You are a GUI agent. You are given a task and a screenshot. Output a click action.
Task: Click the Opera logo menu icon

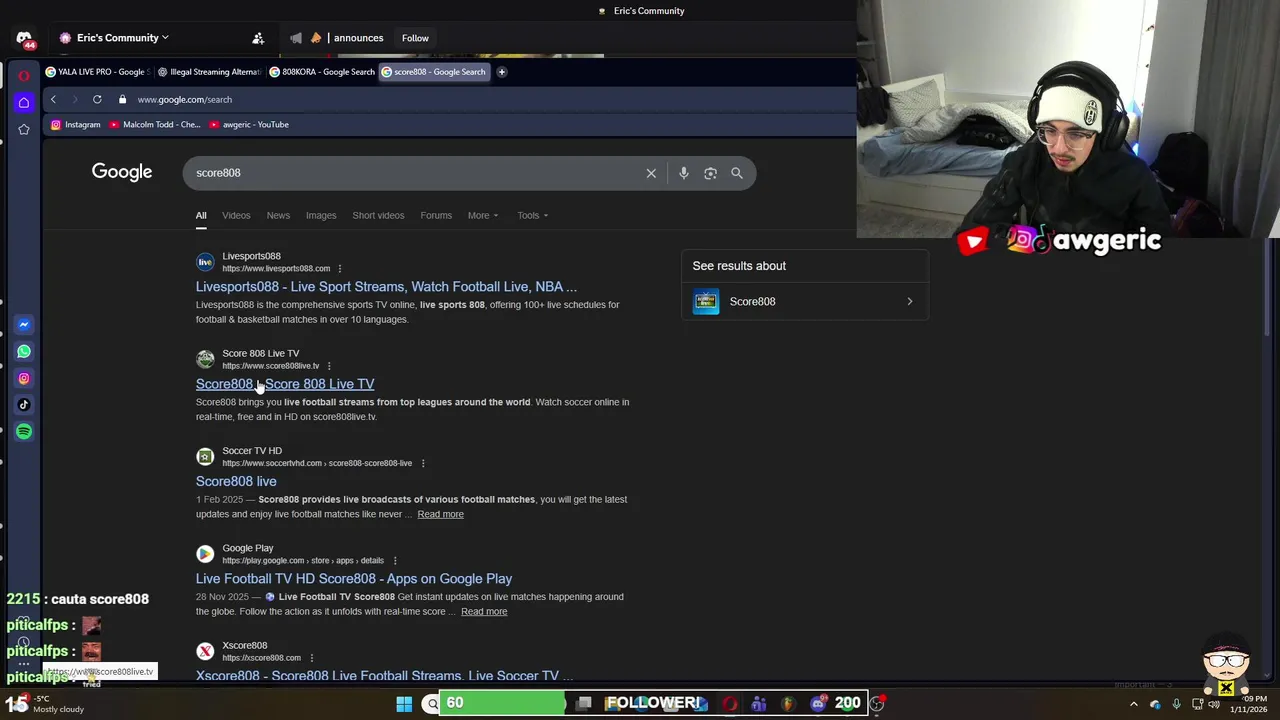coord(24,76)
